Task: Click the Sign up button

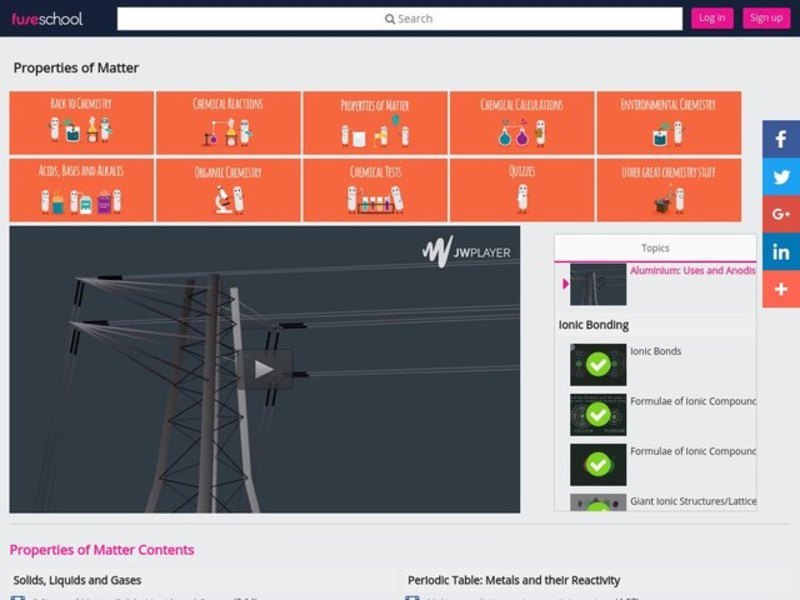Action: point(766,18)
